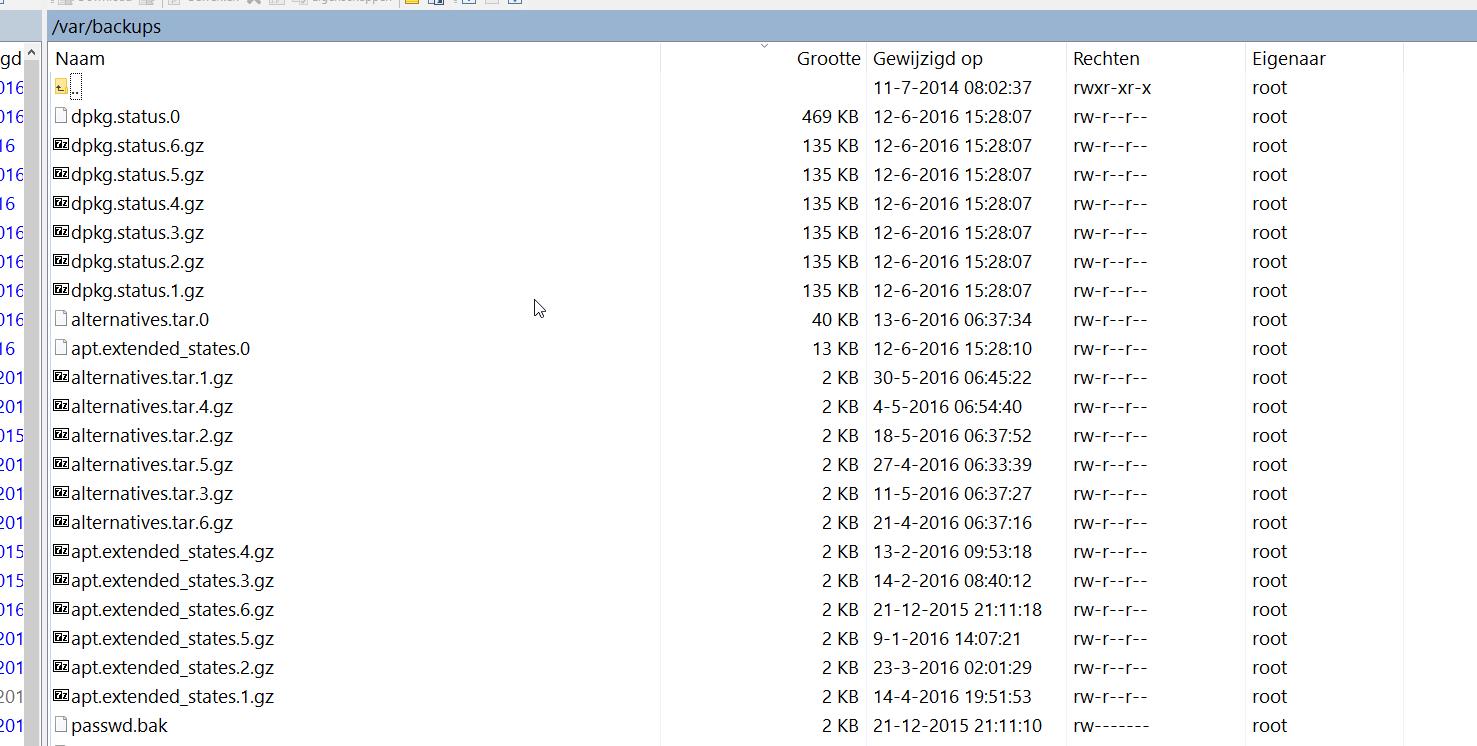Click the alternatives.tar.4.gz archive icon
Image resolution: width=1477 pixels, height=746 pixels.
click(x=61, y=406)
